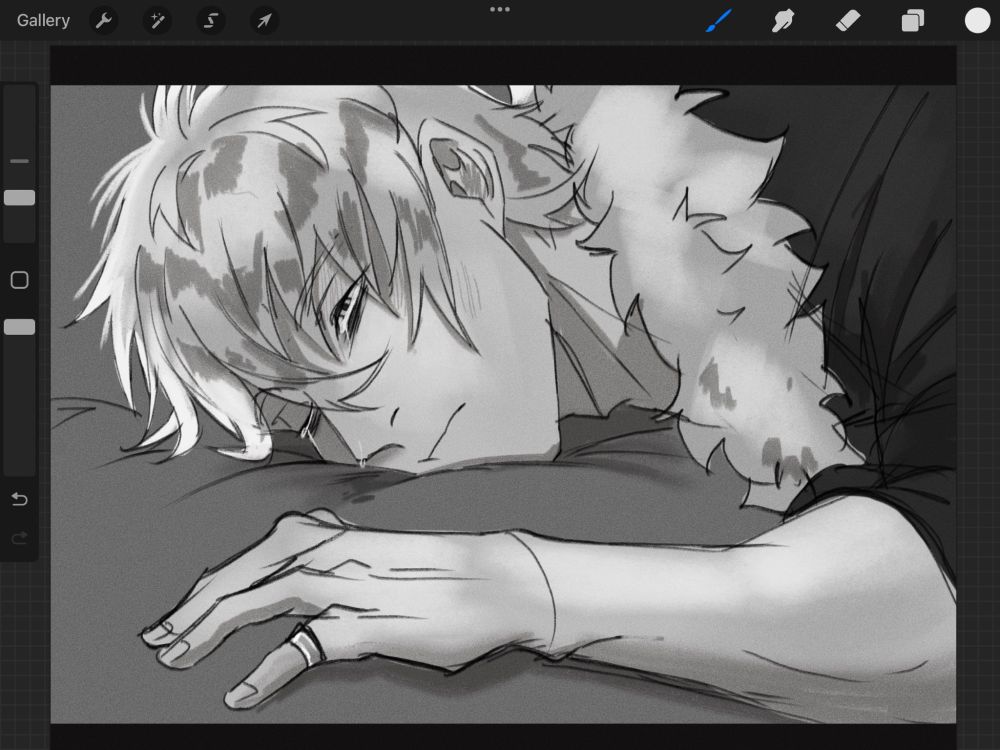Select the Smudge tool
Image resolution: width=1000 pixels, height=750 pixels.
point(783,20)
